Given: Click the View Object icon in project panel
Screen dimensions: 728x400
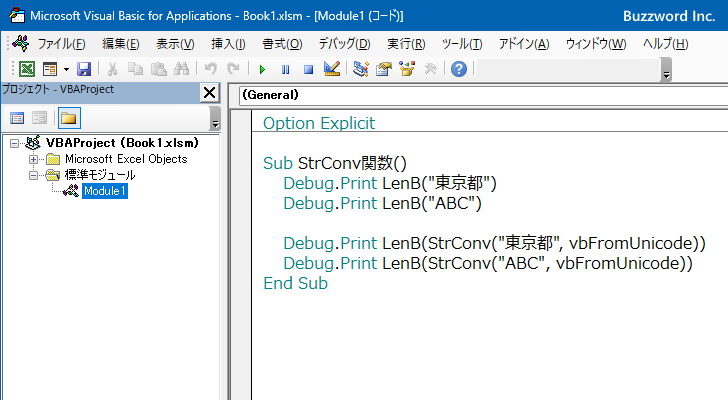Looking at the screenshot, I should point(39,118).
